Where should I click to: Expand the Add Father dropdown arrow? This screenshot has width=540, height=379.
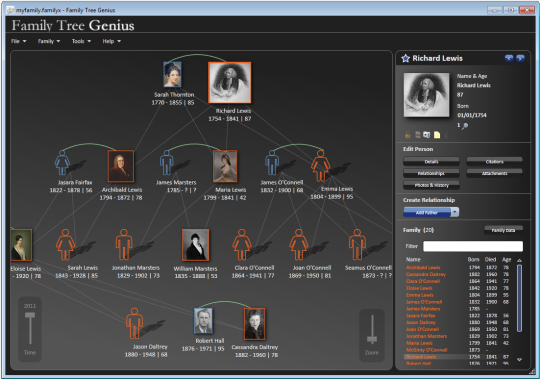(x=455, y=212)
